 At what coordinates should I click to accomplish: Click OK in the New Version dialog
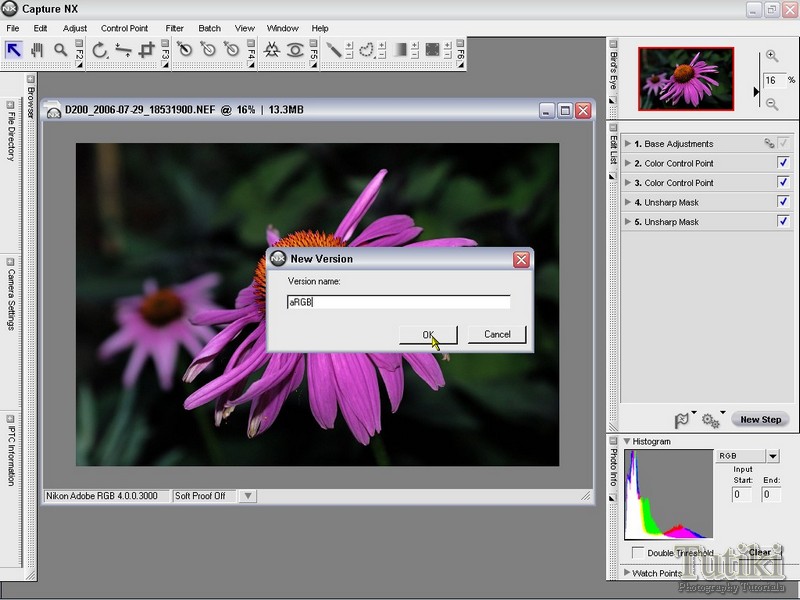point(428,335)
